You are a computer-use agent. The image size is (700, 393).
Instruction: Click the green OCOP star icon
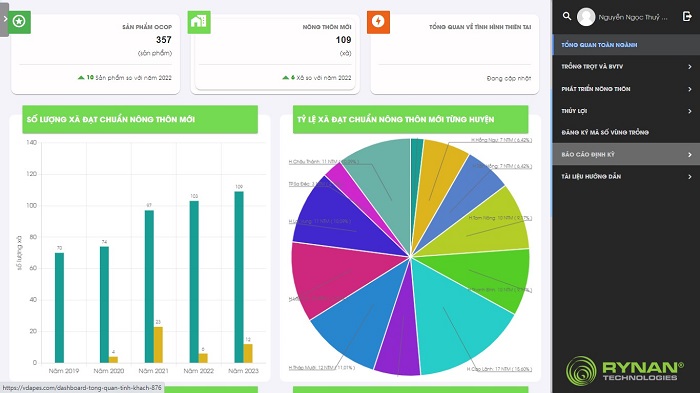tap(19, 21)
